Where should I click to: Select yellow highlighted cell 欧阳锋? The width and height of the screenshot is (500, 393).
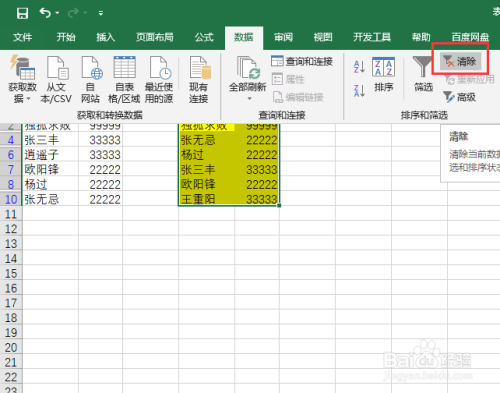[x=206, y=184]
